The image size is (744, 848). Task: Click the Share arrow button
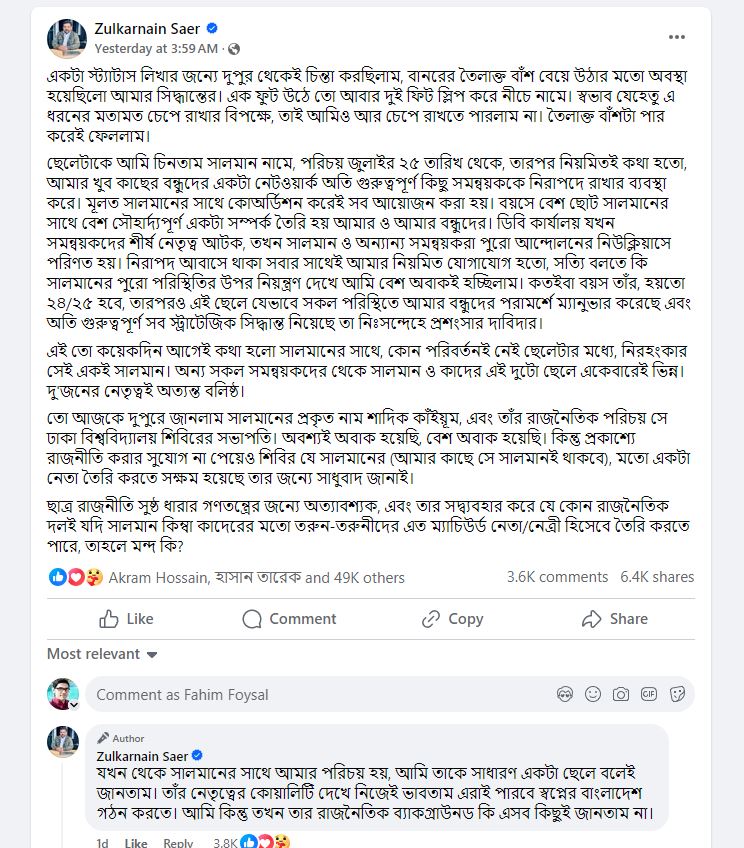click(615, 619)
